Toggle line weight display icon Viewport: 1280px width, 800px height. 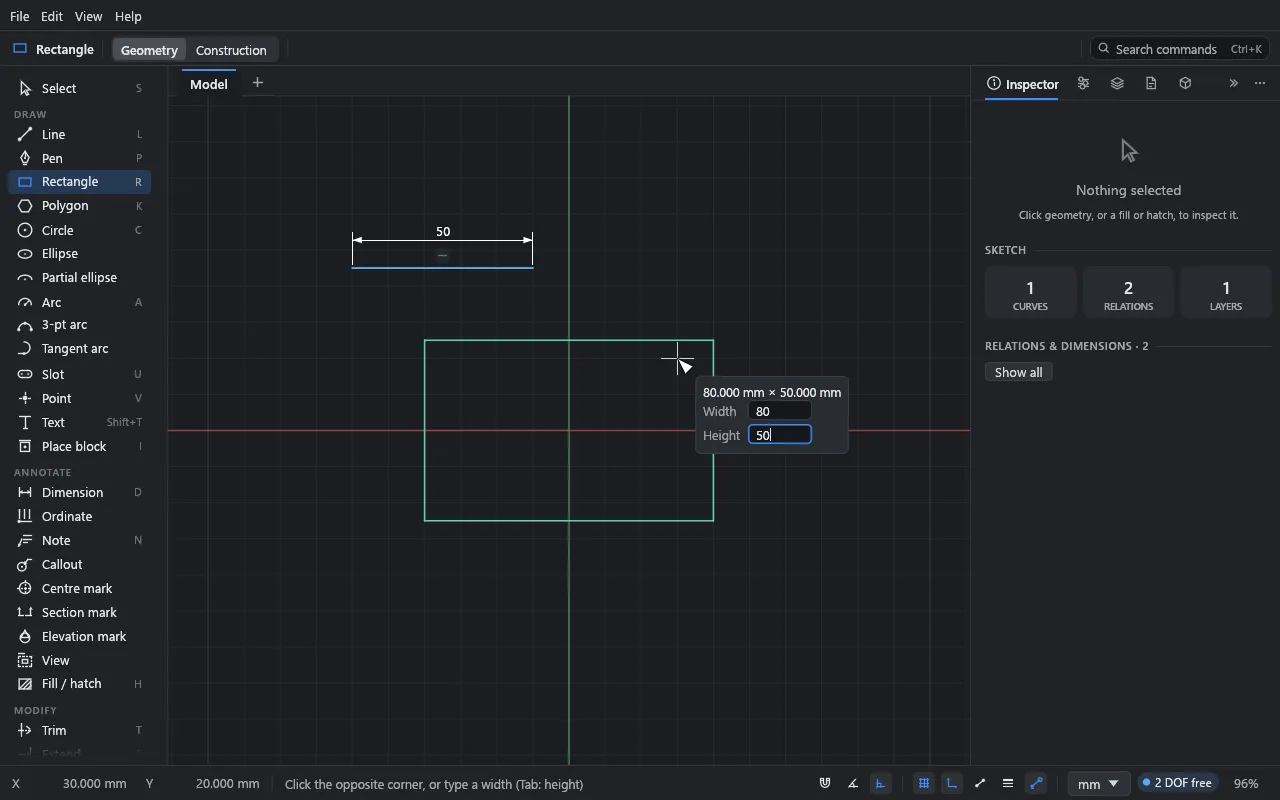pyautogui.click(x=1008, y=784)
